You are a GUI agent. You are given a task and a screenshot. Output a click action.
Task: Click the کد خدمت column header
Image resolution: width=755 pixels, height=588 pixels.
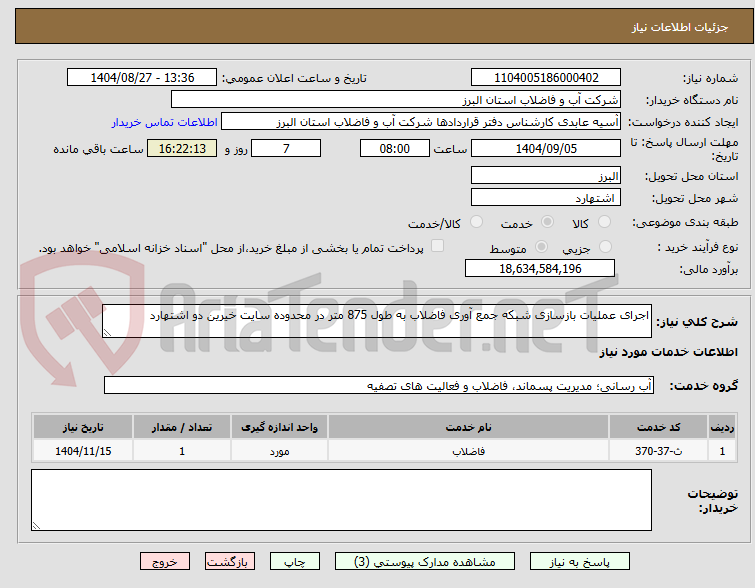(658, 427)
